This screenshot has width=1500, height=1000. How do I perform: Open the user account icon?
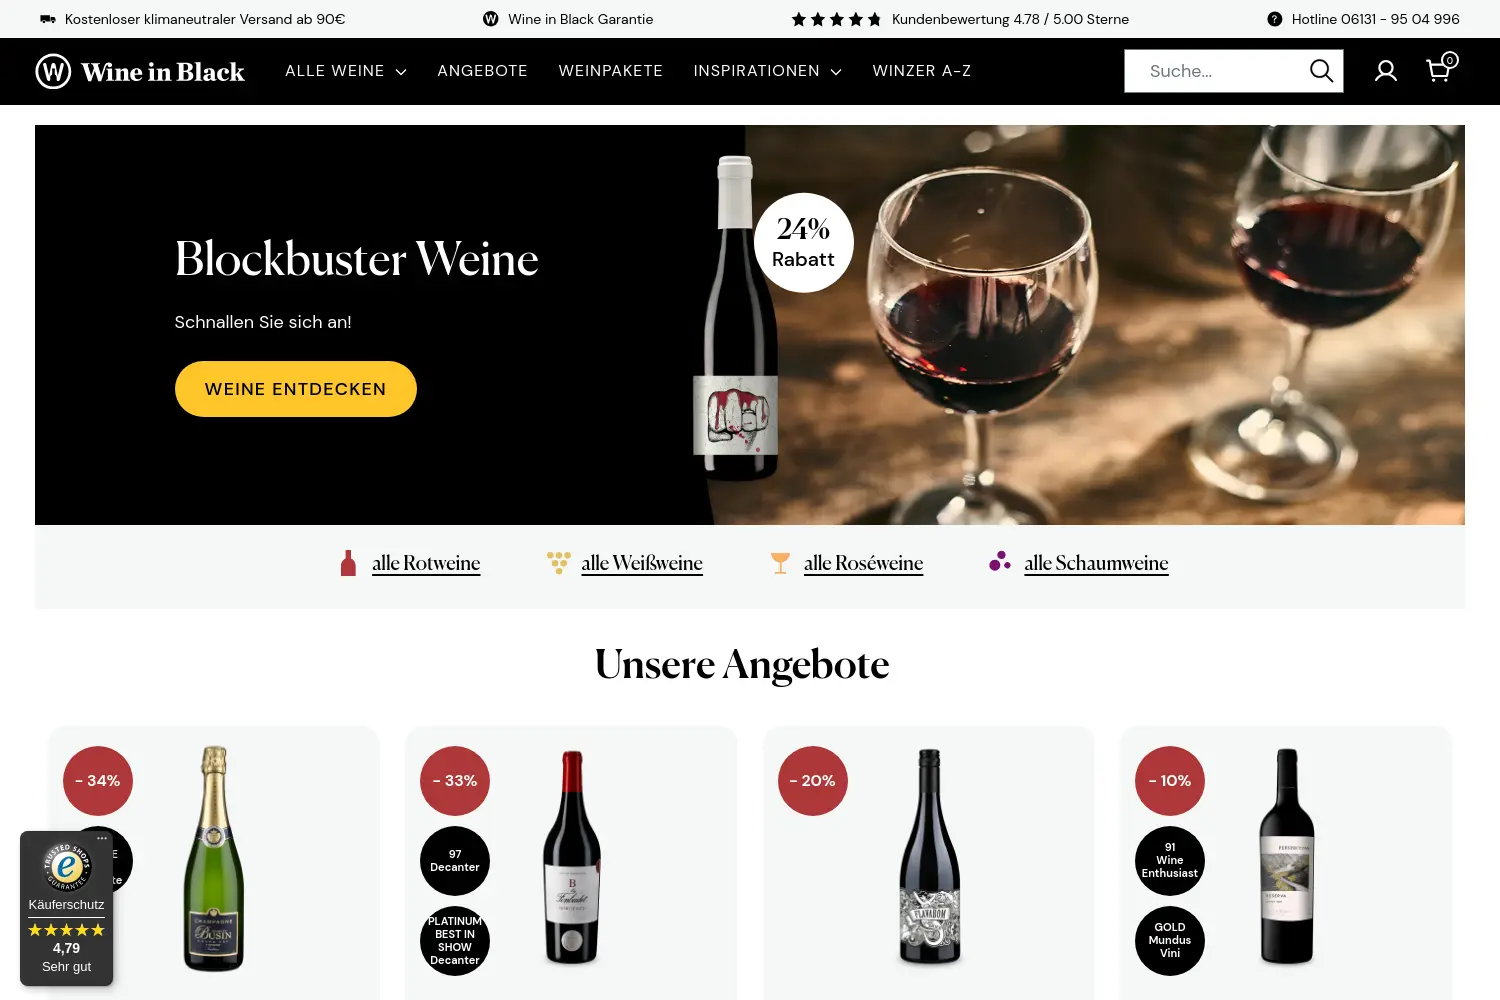[x=1386, y=71]
